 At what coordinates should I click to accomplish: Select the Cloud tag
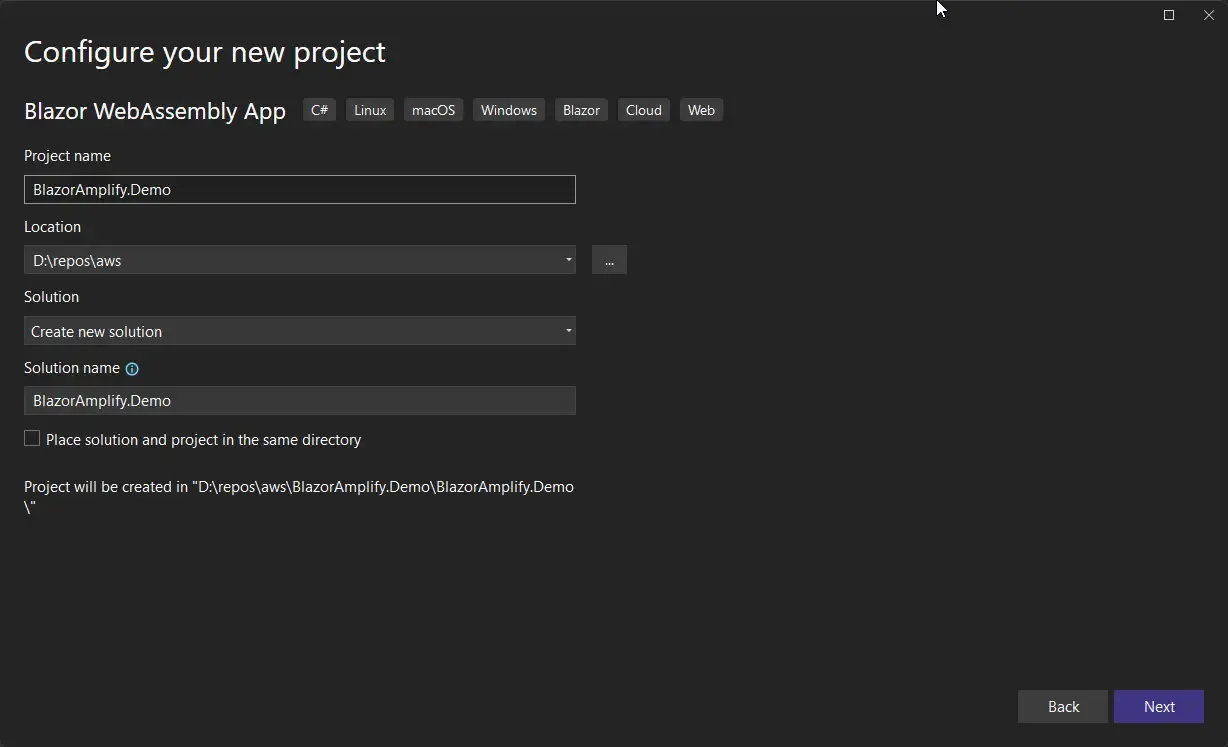click(643, 110)
